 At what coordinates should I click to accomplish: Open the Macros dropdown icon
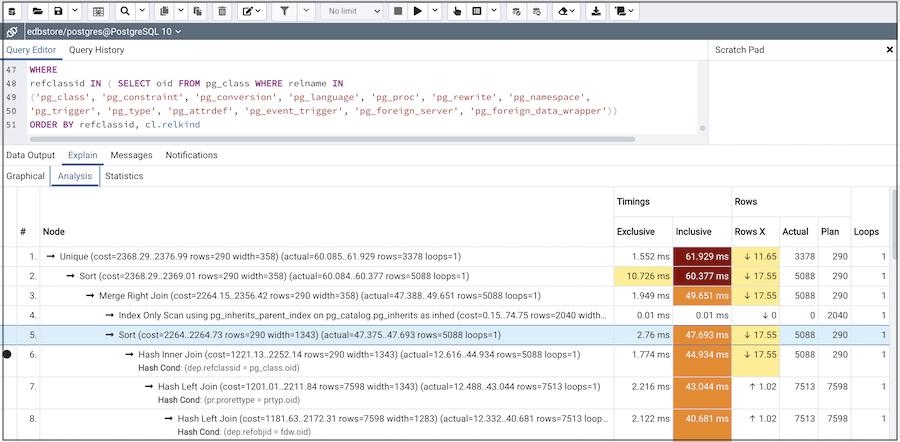point(624,11)
